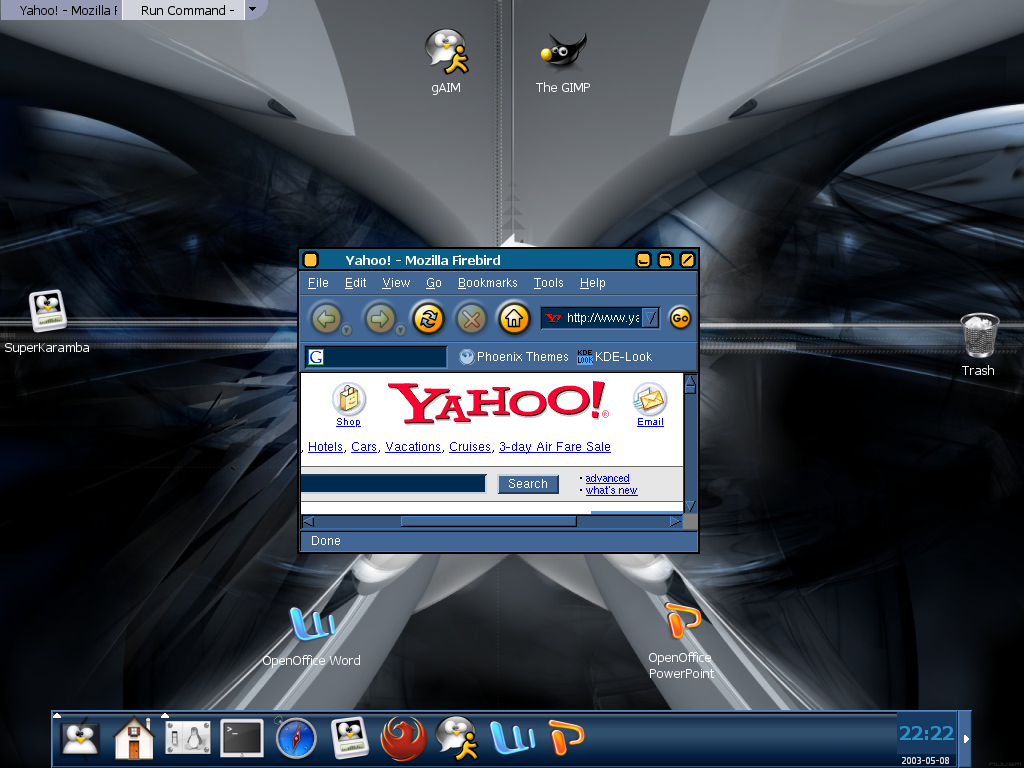
Task: Focus the Google search box in toolbar
Action: click(x=376, y=357)
